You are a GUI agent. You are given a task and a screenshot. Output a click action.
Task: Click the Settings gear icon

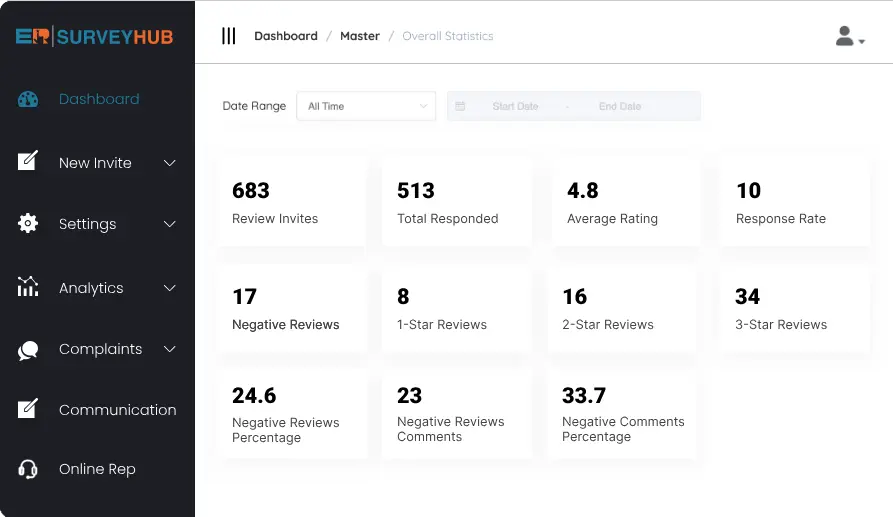coord(28,224)
